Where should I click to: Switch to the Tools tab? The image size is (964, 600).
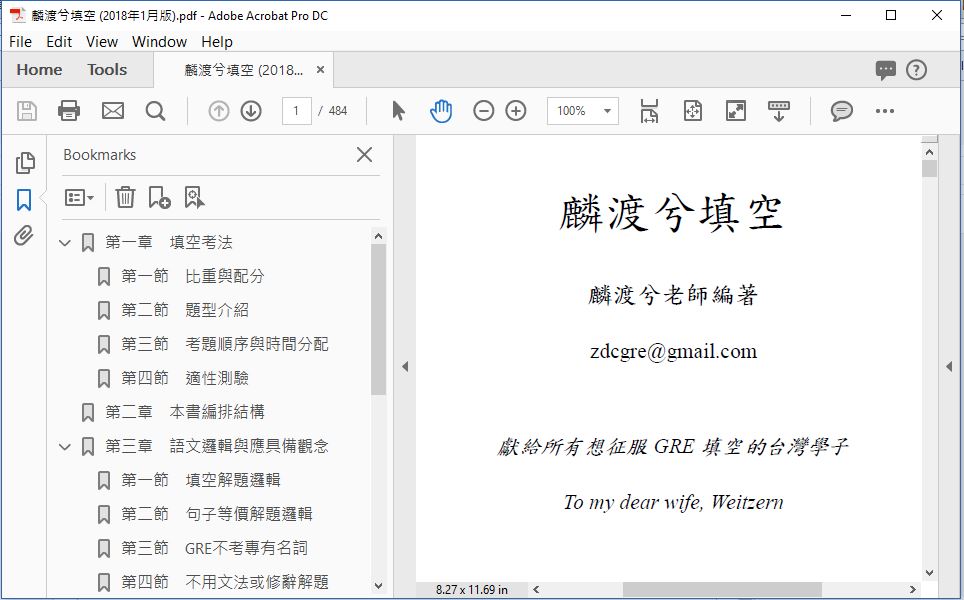click(x=107, y=70)
